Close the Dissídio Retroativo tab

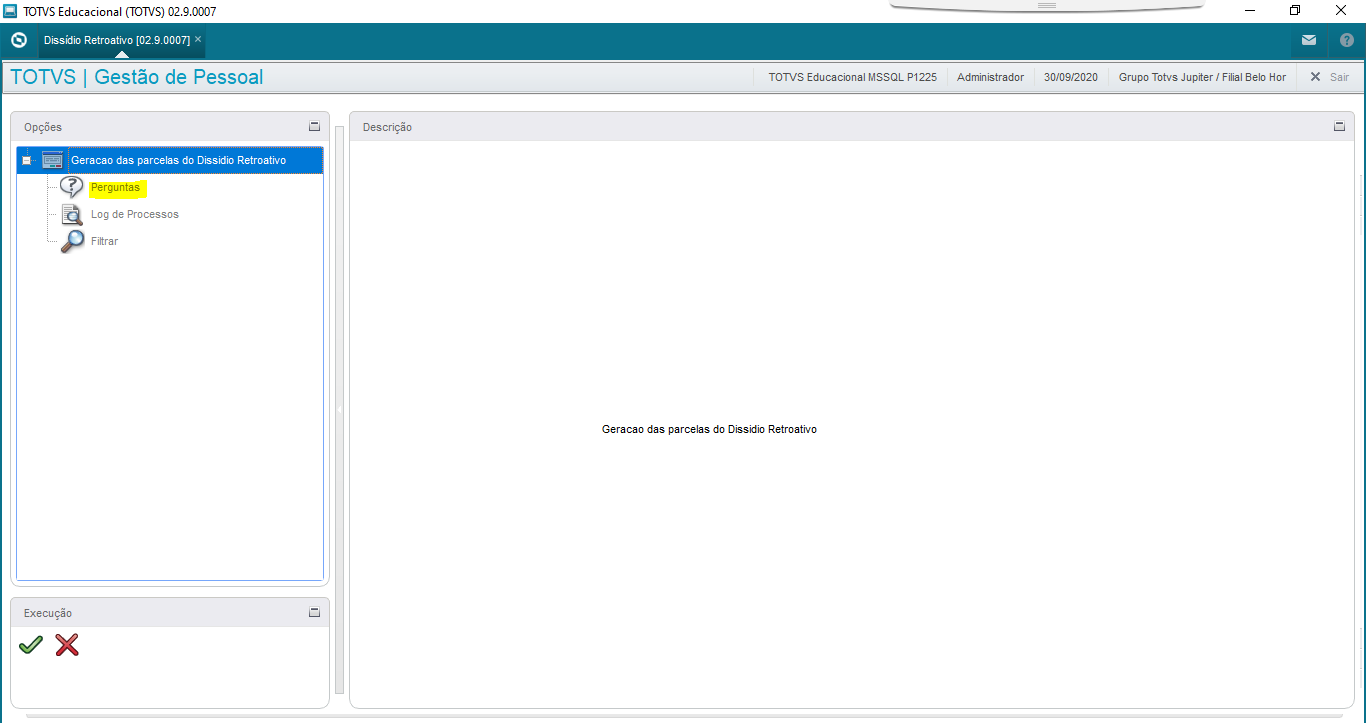(198, 39)
